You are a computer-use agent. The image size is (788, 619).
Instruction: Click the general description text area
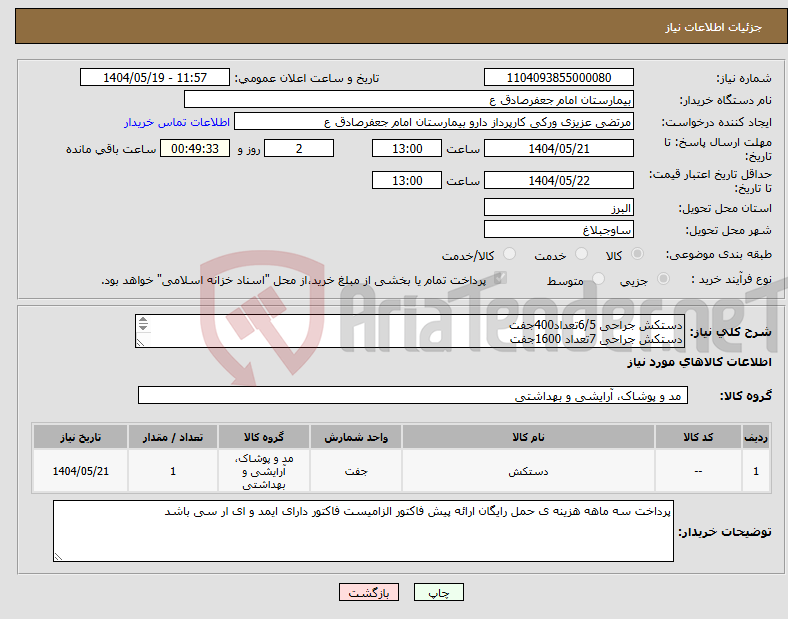(x=410, y=331)
